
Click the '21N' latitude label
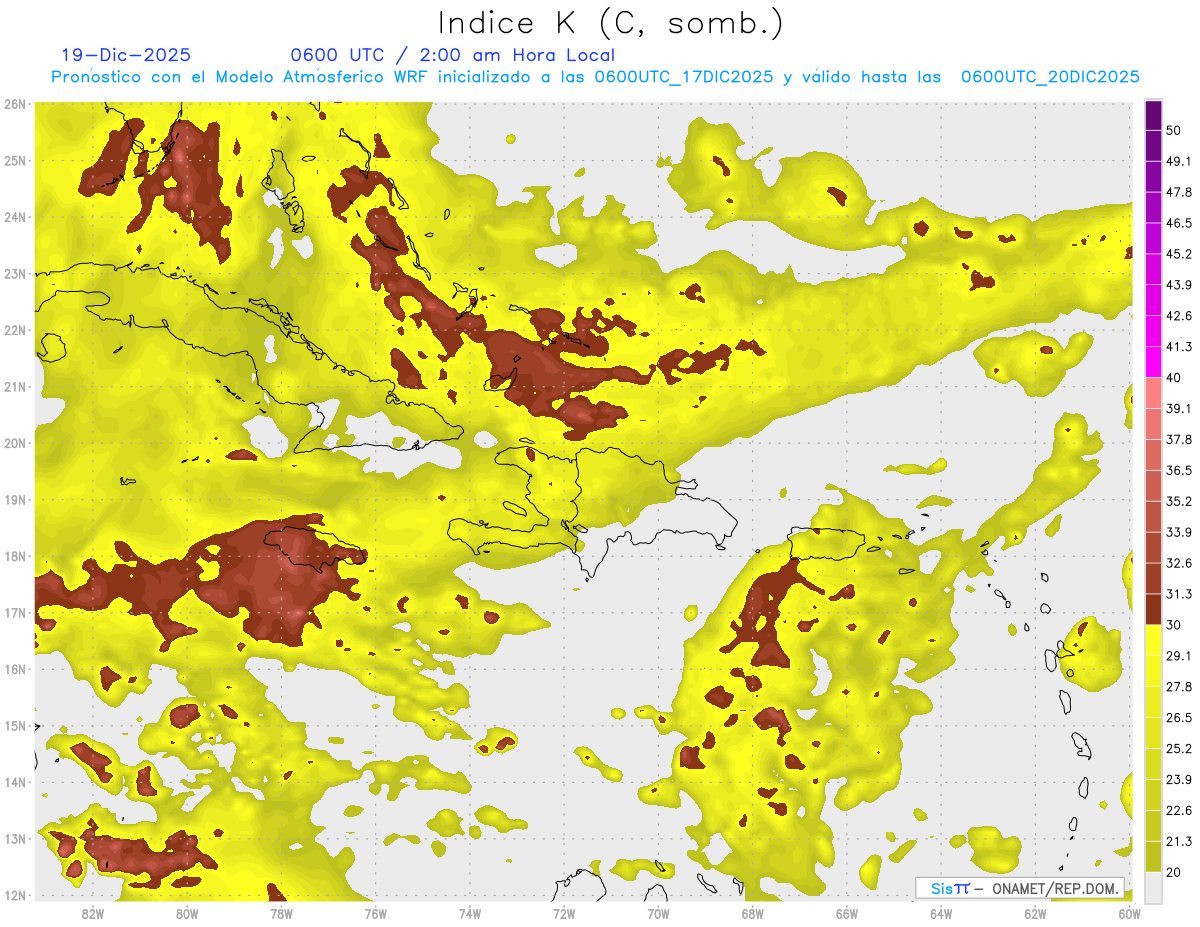click(14, 386)
